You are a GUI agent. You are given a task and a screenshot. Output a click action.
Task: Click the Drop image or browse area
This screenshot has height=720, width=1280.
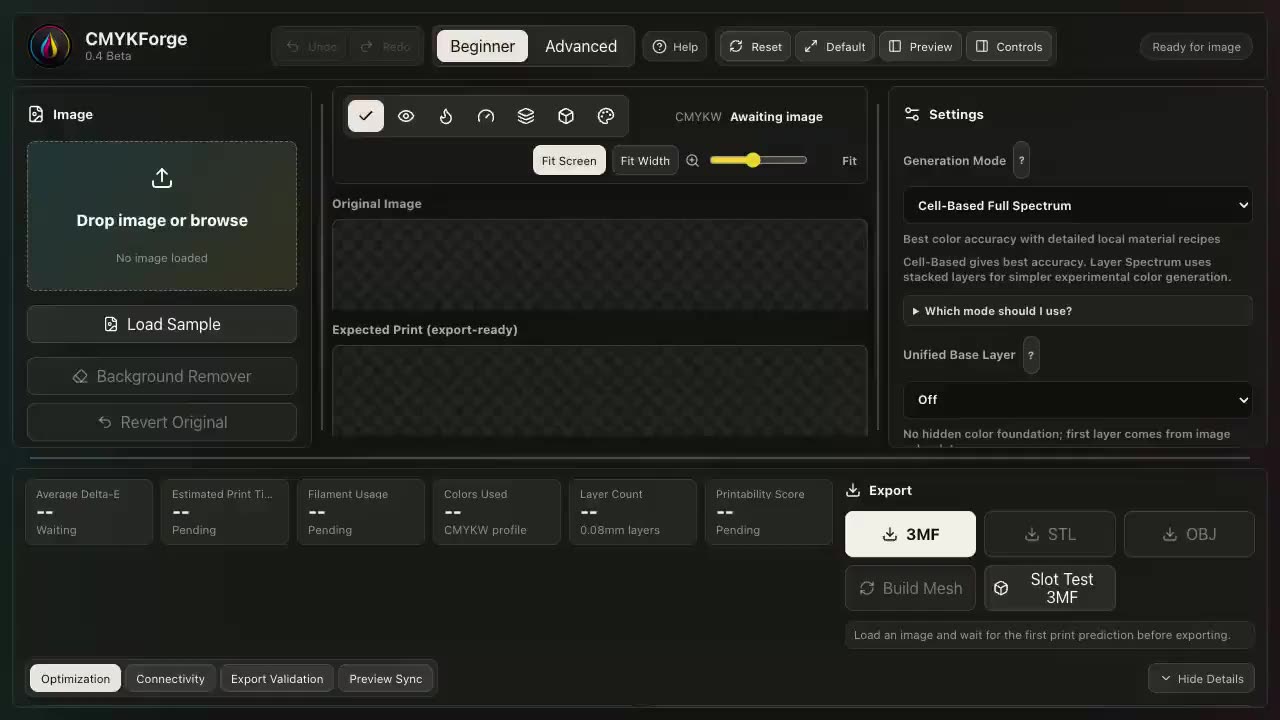click(x=162, y=216)
